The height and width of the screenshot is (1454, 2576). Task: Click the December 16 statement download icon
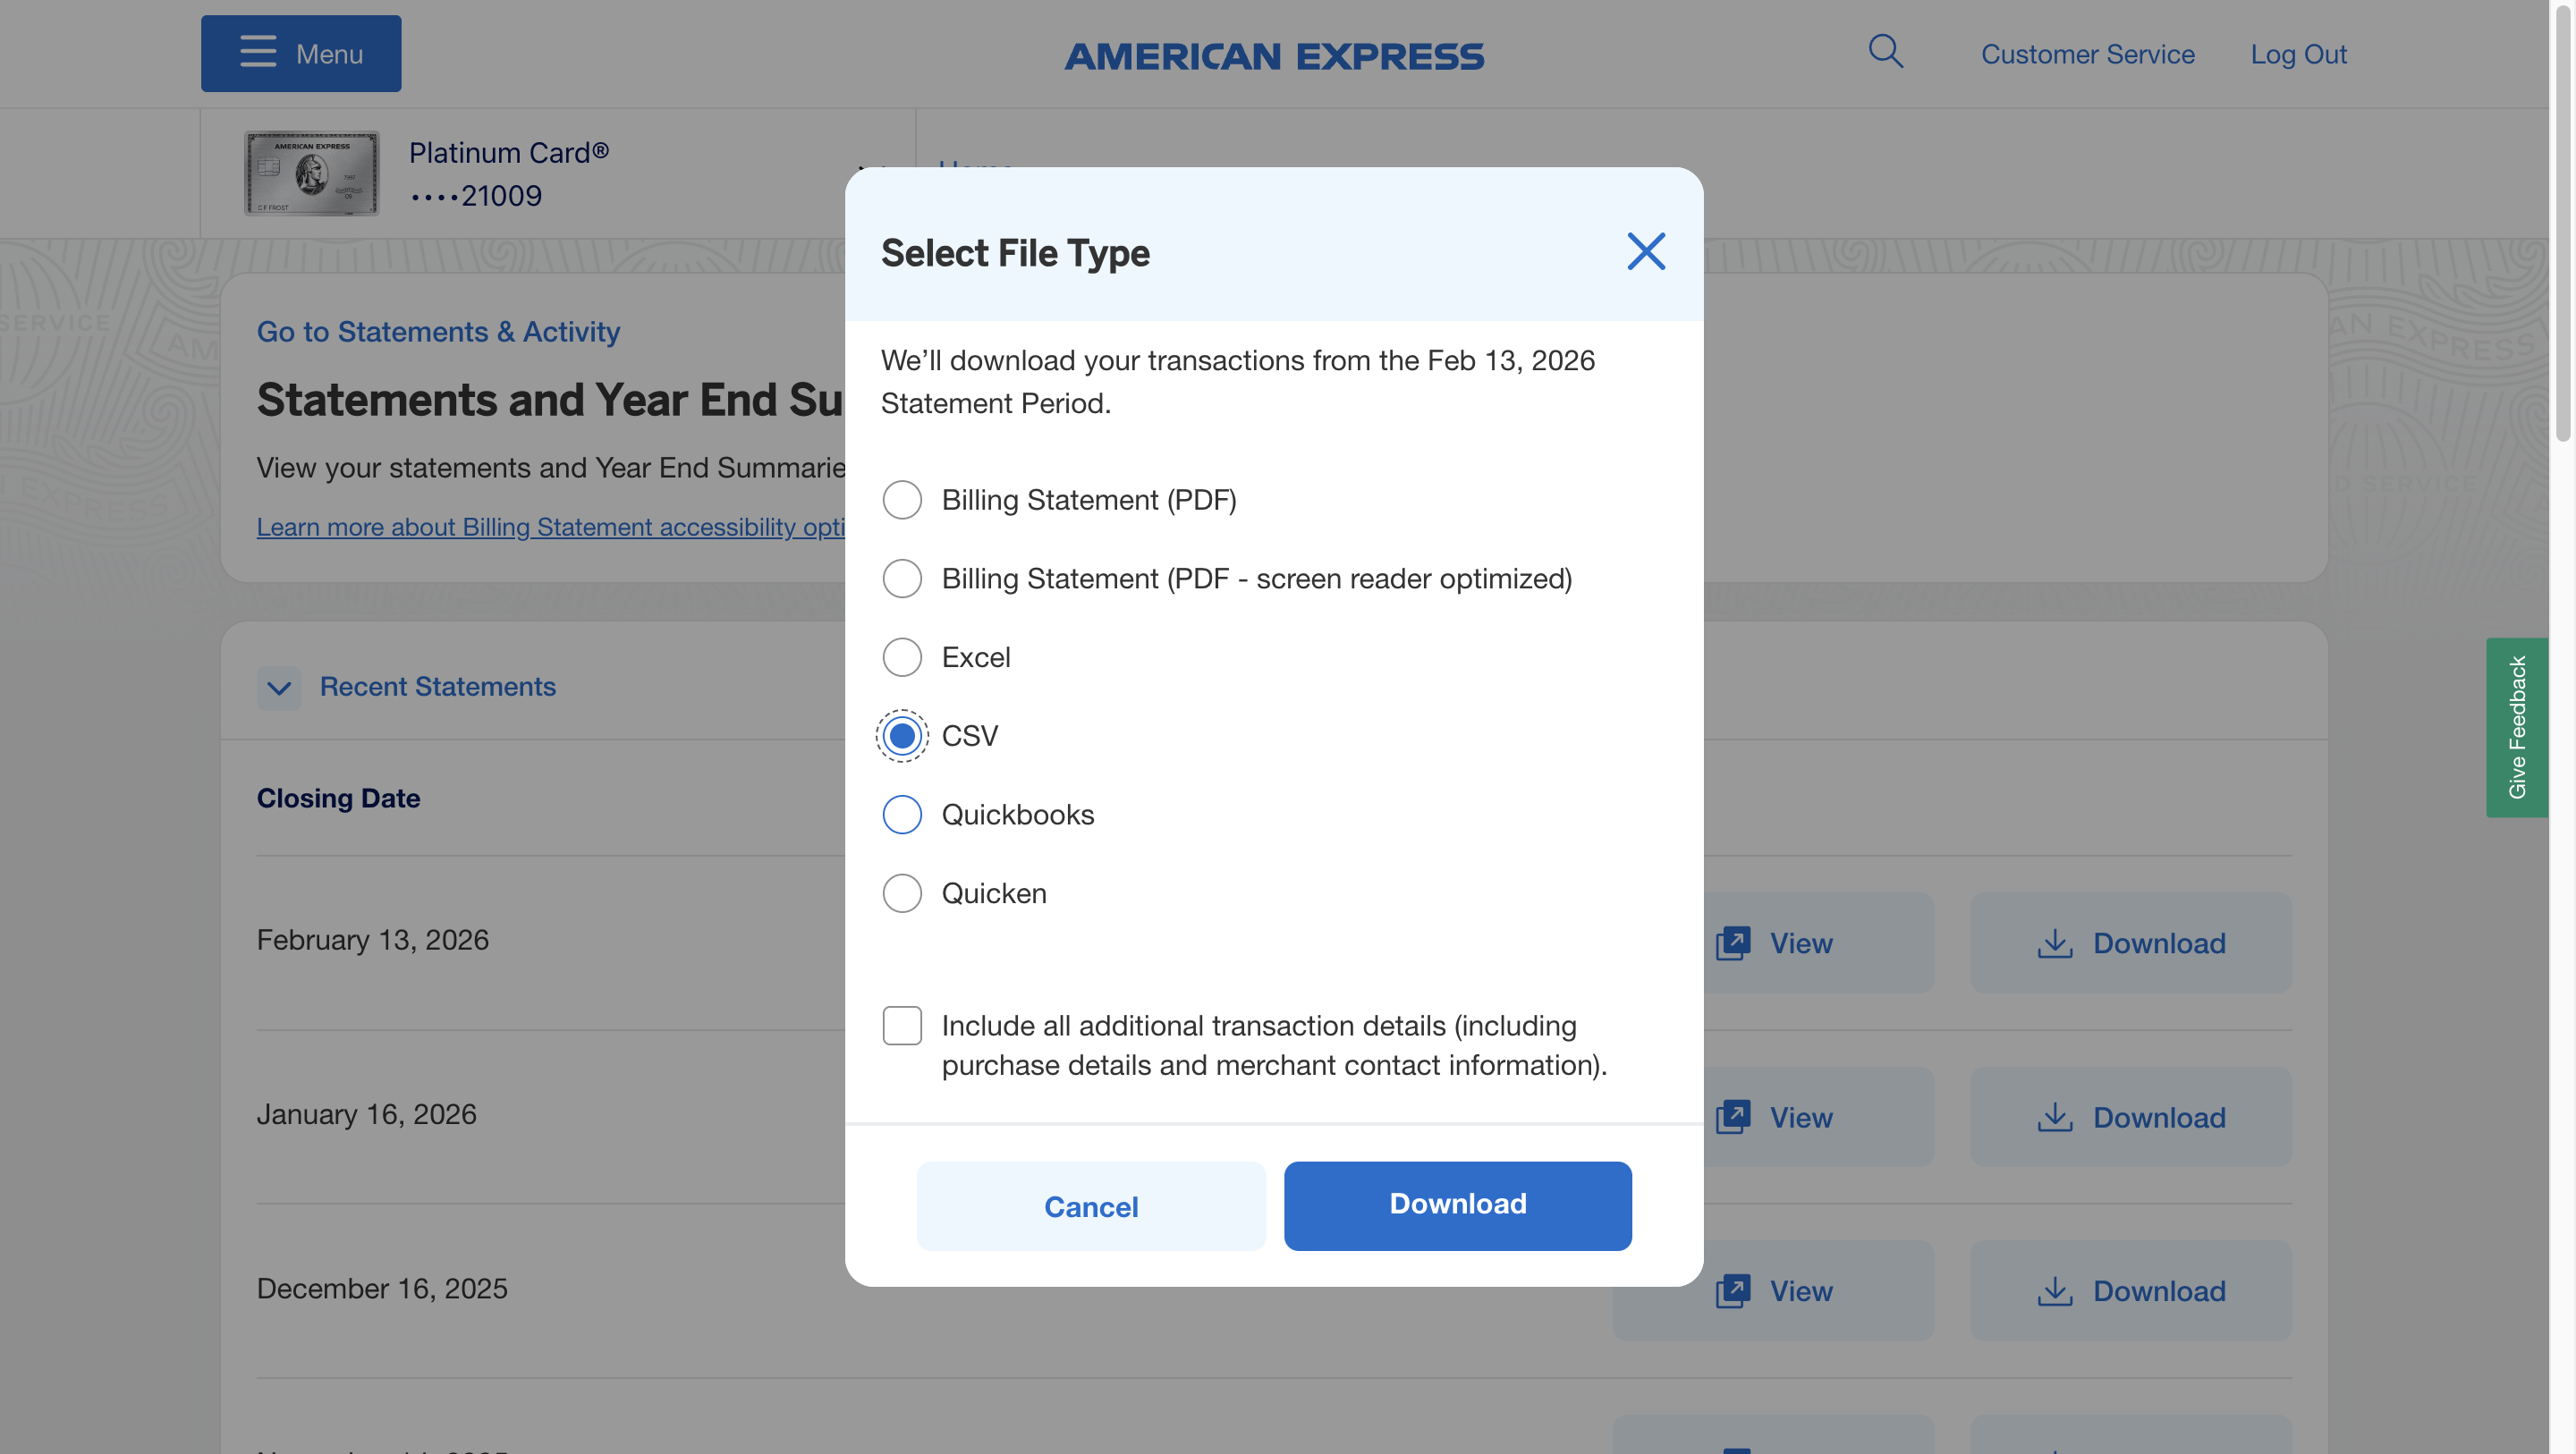2054,1291
